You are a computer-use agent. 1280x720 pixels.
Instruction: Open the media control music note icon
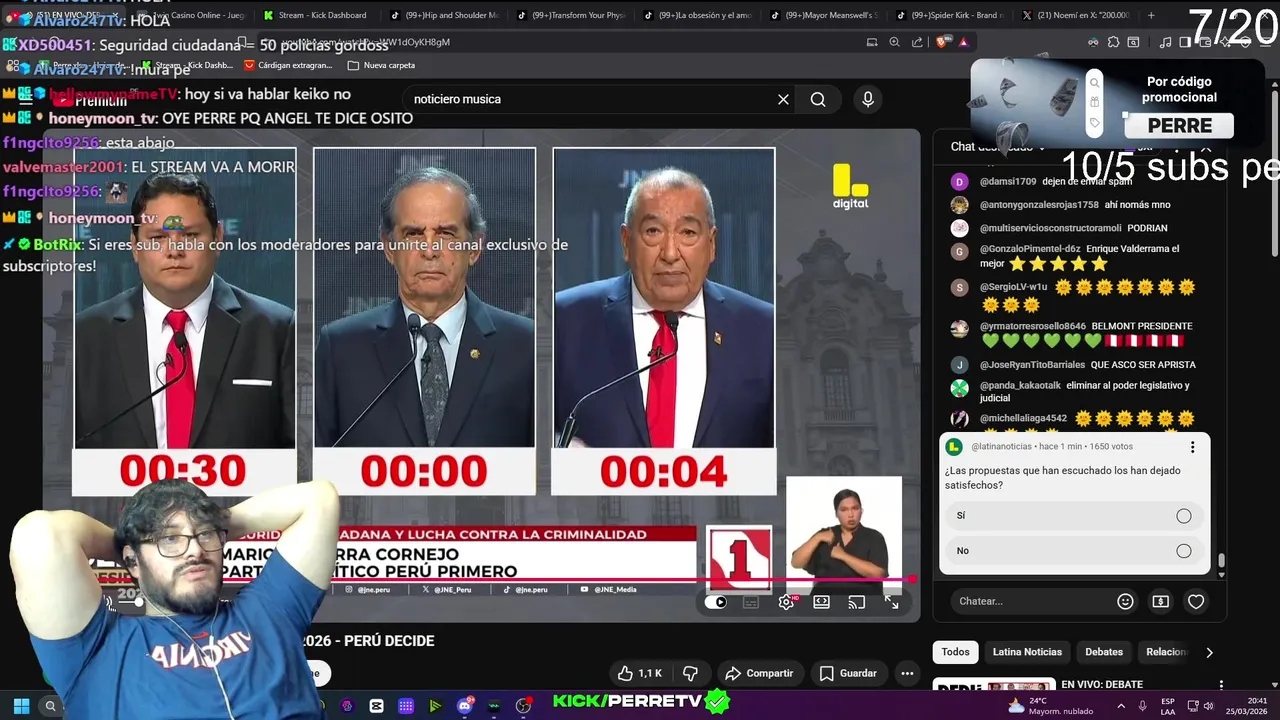pos(1165,42)
